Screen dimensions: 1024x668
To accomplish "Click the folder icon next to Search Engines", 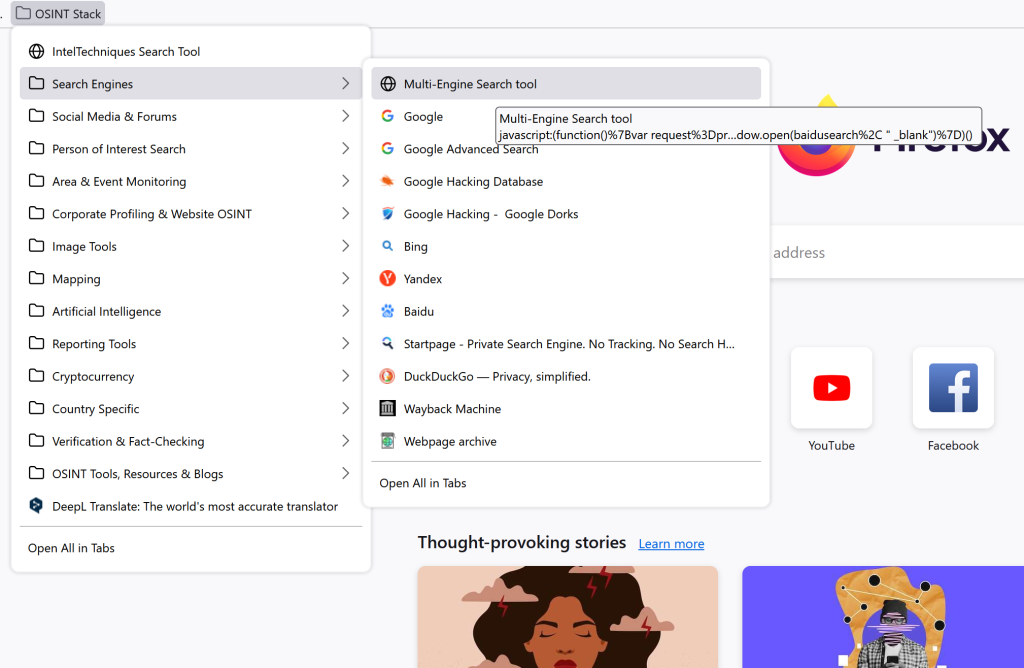I will coord(37,84).
